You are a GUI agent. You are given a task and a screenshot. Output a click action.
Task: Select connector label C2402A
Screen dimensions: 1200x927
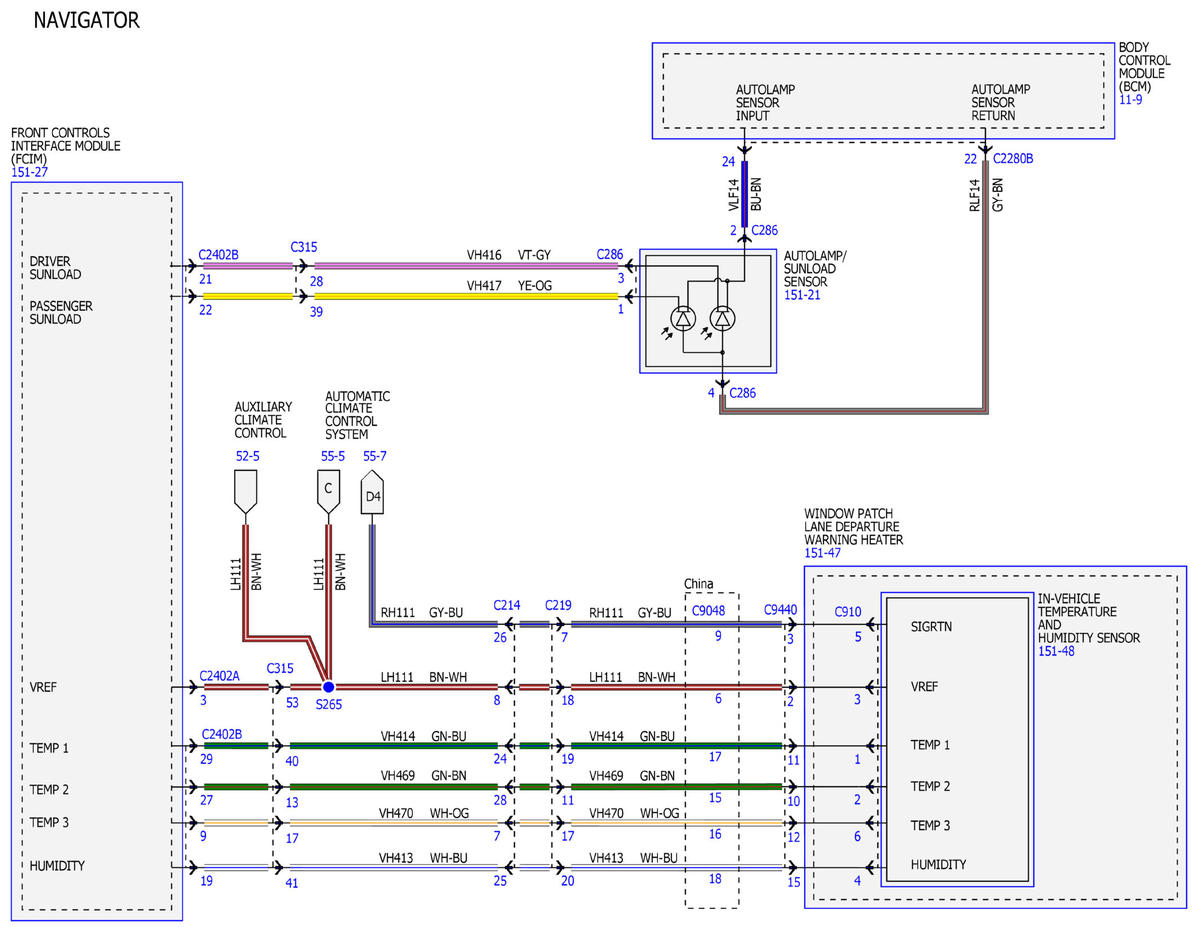(219, 675)
